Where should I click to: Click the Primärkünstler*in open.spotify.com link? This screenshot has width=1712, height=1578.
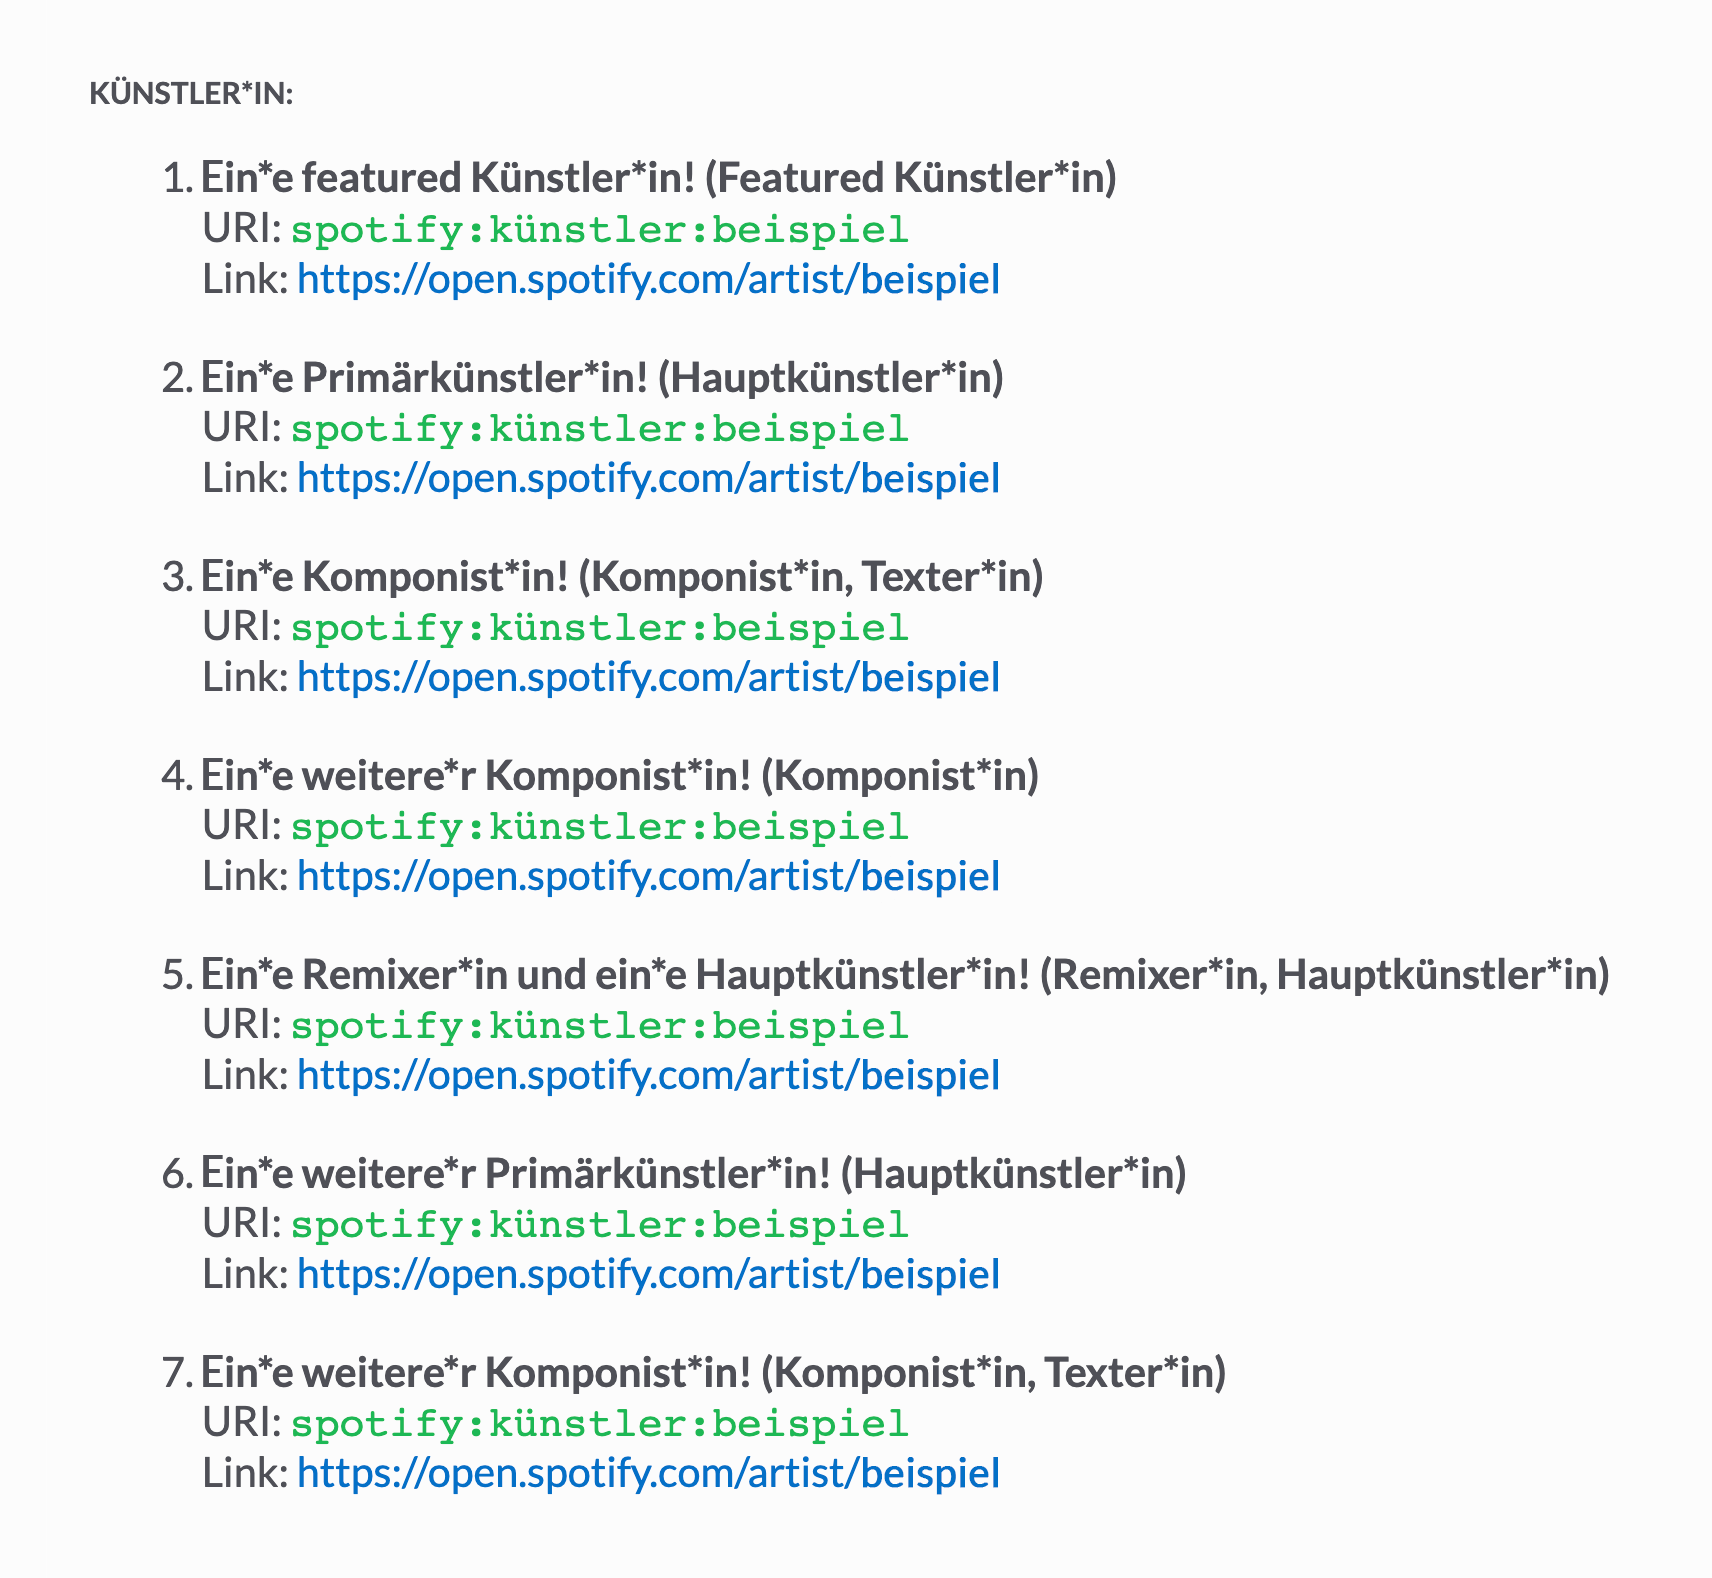pos(648,478)
